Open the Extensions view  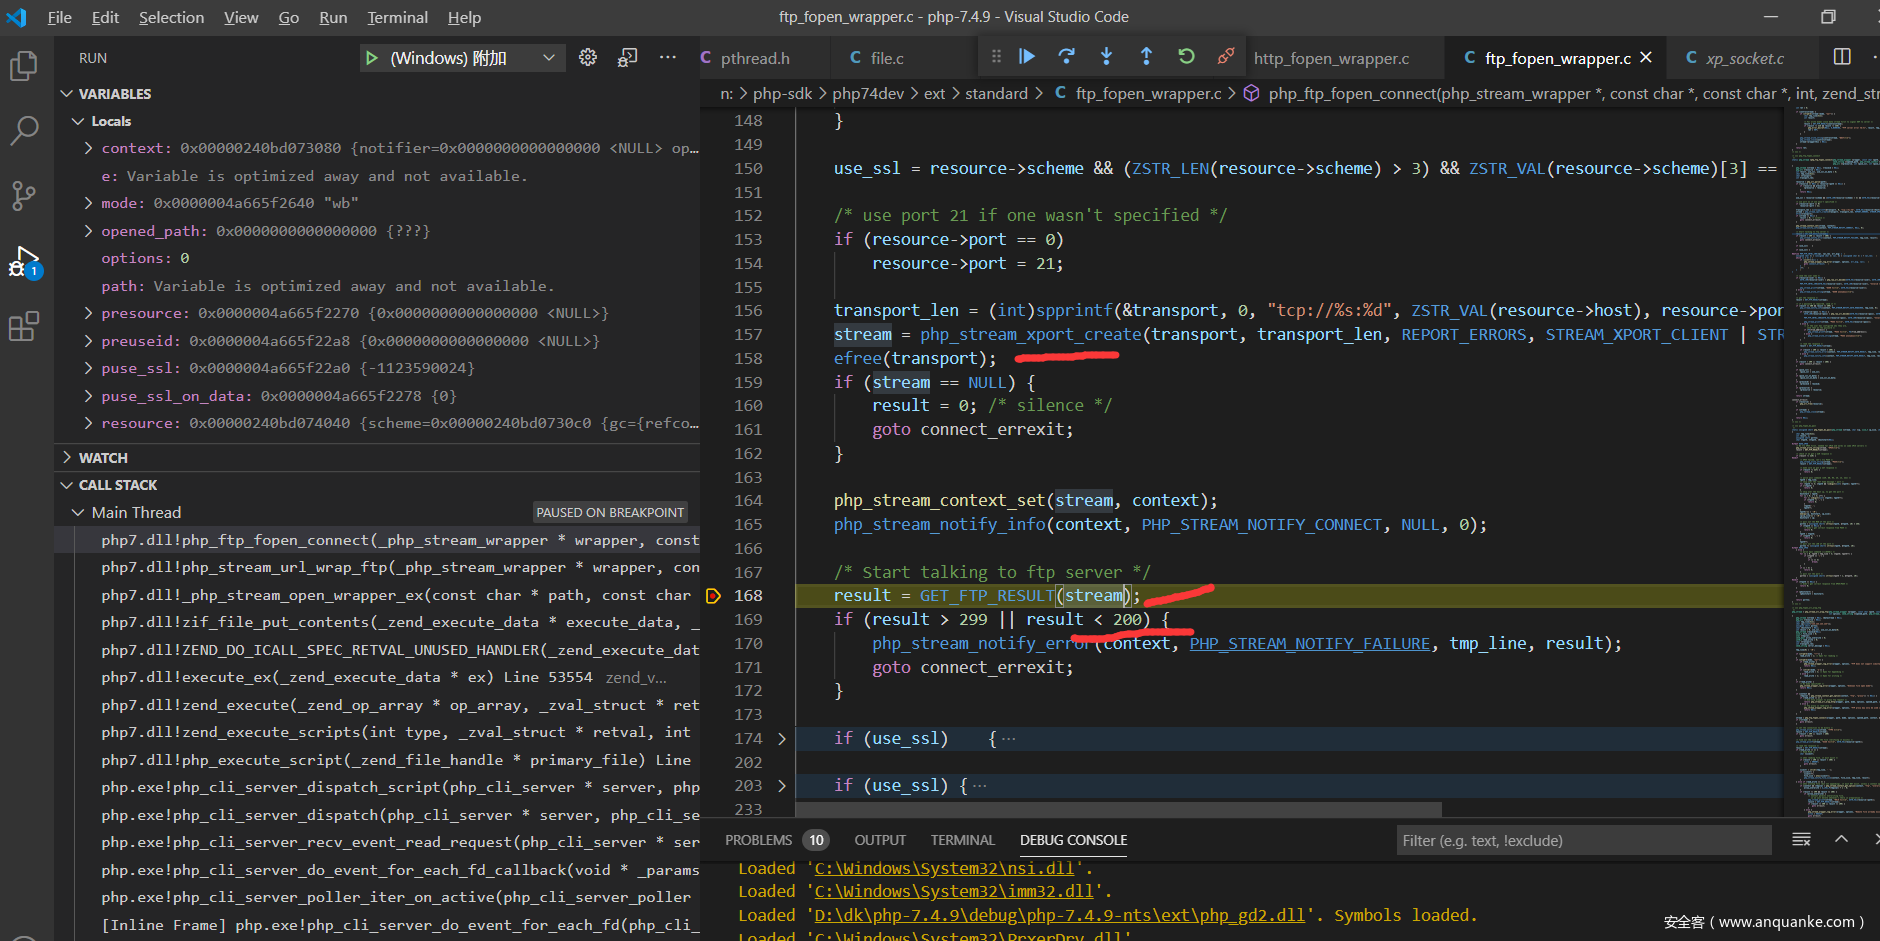click(x=24, y=327)
